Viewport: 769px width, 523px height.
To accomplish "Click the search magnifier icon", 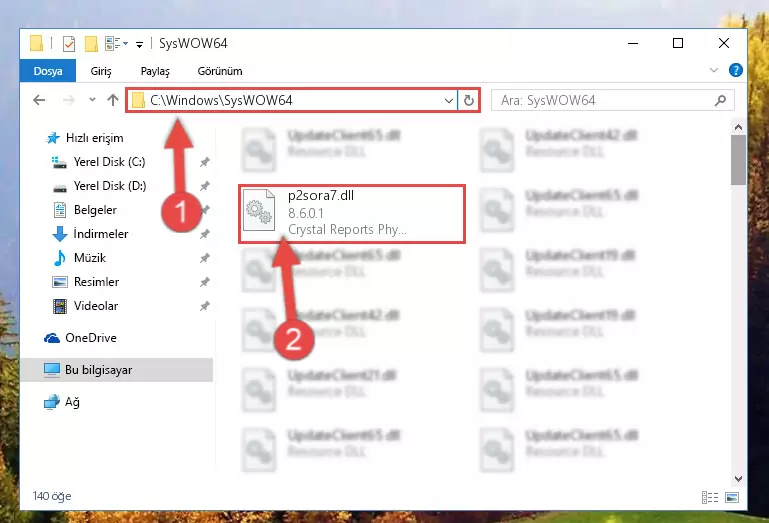I will [720, 101].
